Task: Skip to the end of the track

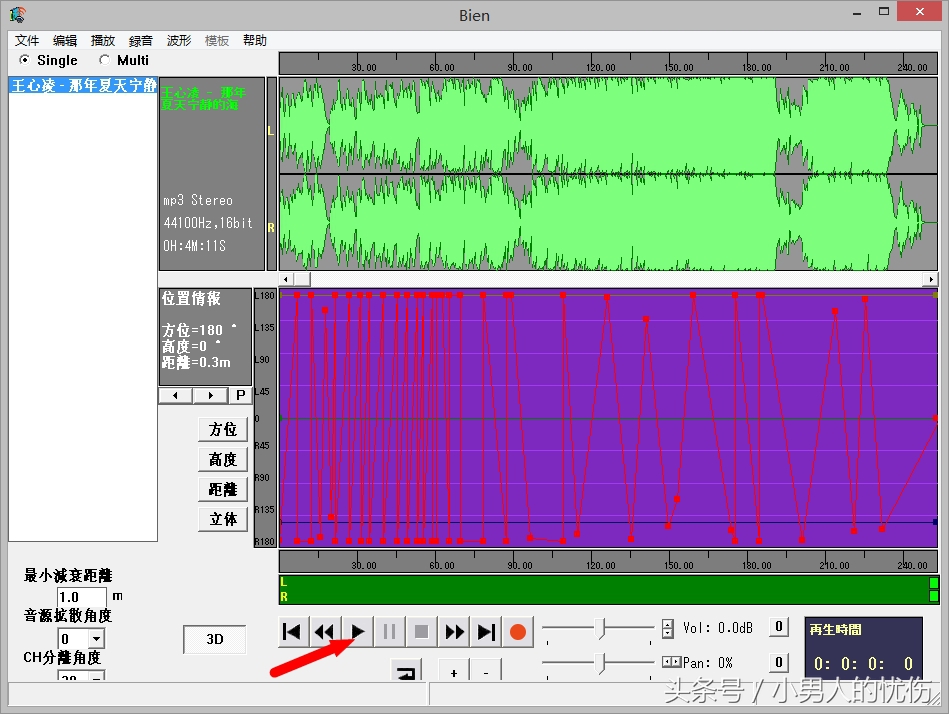Action: pos(486,632)
